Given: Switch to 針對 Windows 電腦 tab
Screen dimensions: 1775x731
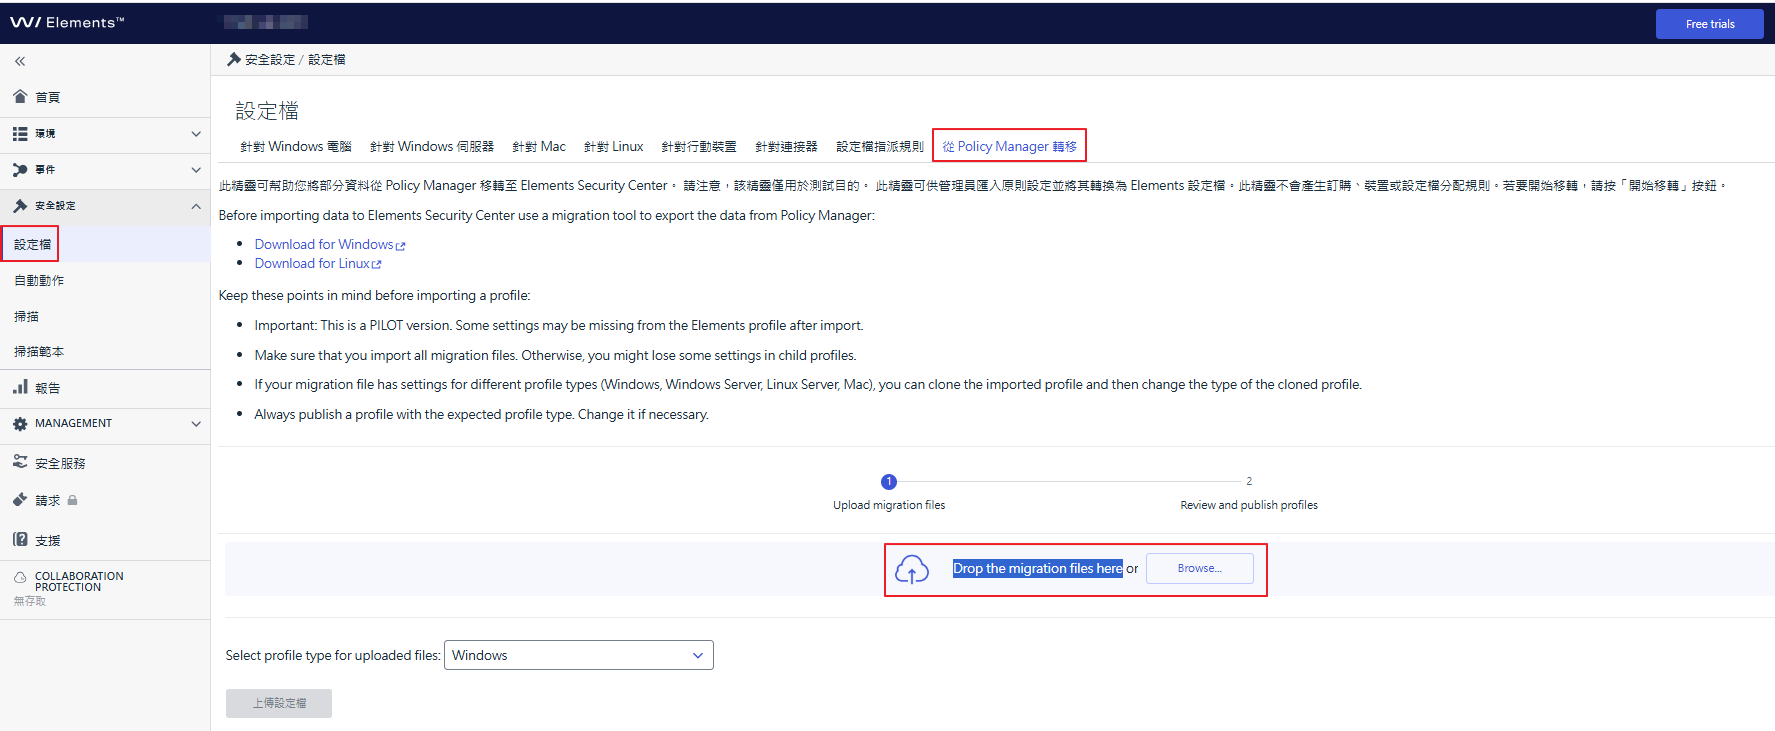Looking at the screenshot, I should (x=296, y=146).
